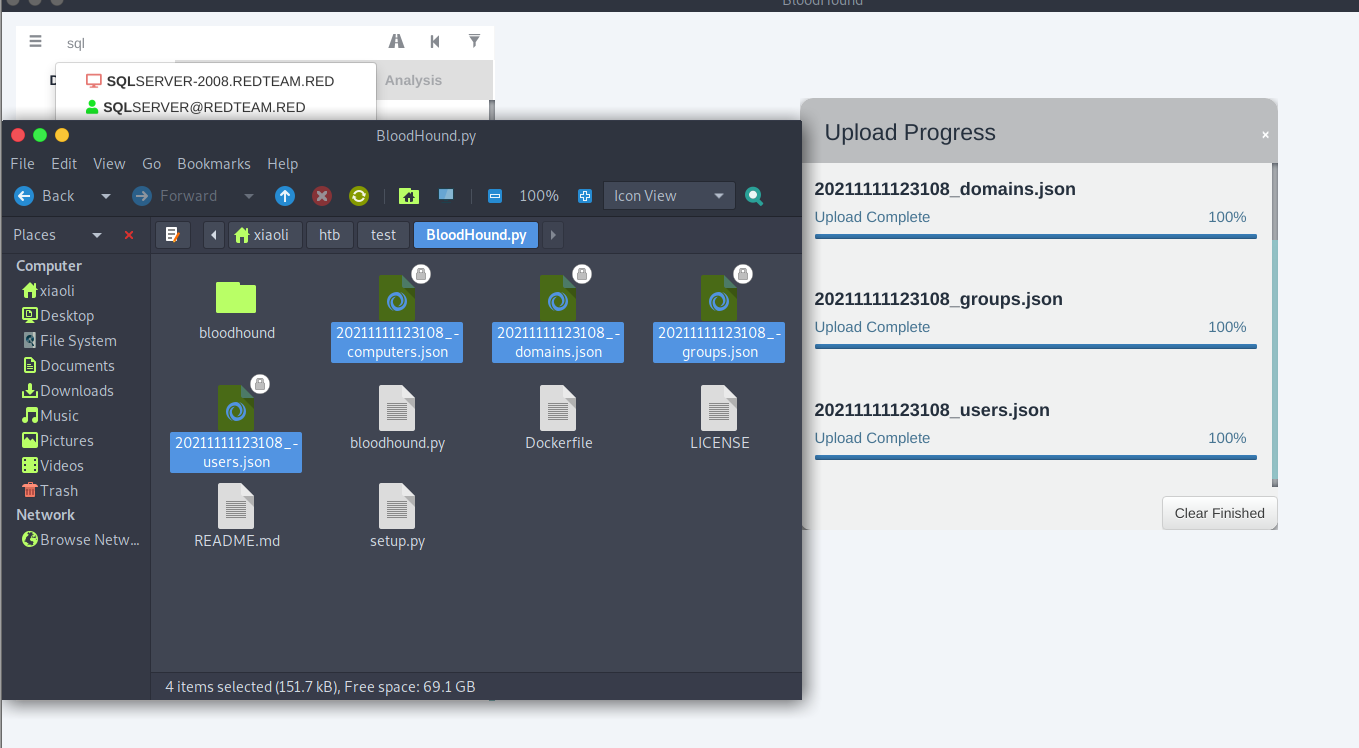
Task: Expand the Forward history dropdown arrow
Action: point(249,196)
